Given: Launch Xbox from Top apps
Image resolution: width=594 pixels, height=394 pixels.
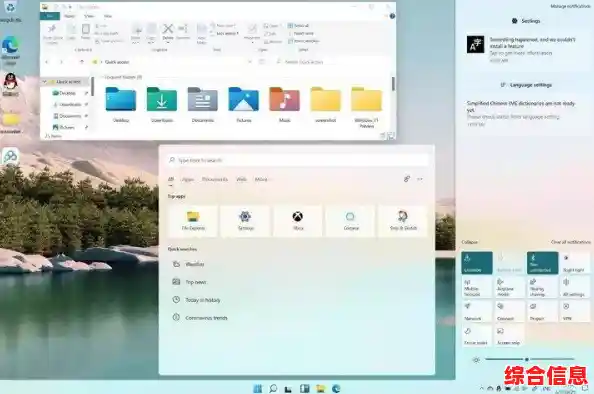Looking at the screenshot, I should click(298, 221).
